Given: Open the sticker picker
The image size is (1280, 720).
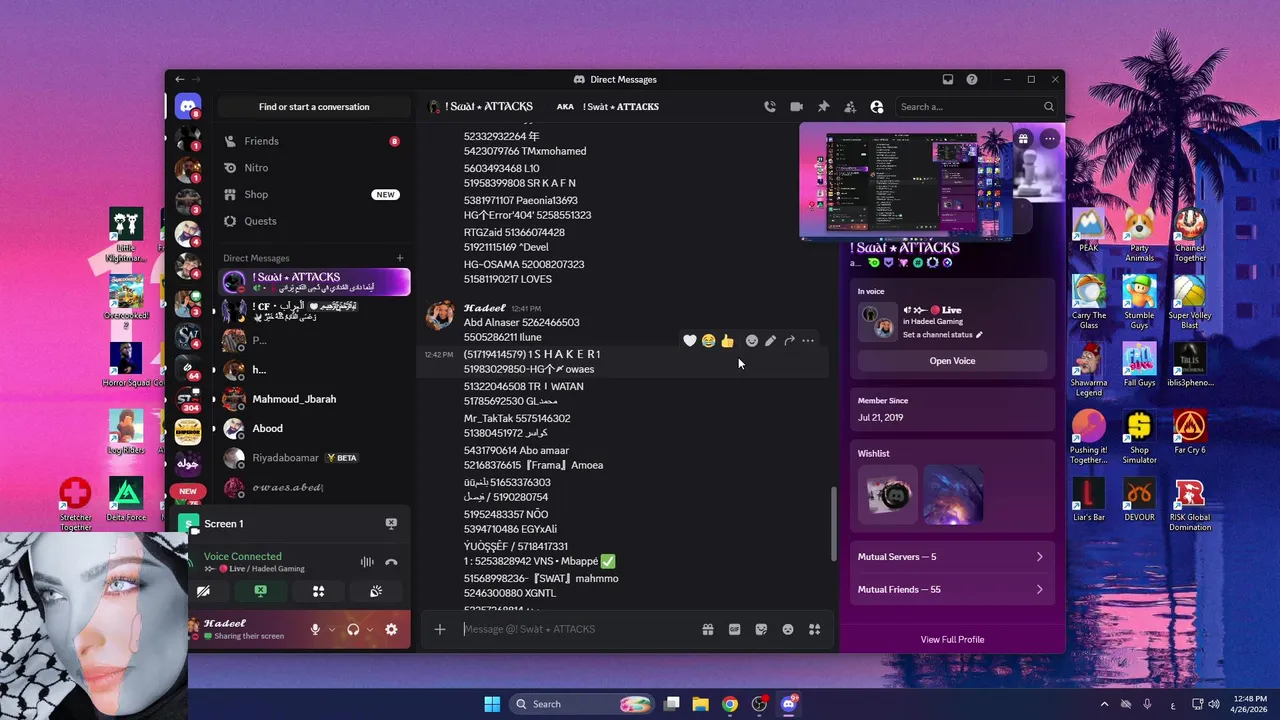Looking at the screenshot, I should [761, 629].
